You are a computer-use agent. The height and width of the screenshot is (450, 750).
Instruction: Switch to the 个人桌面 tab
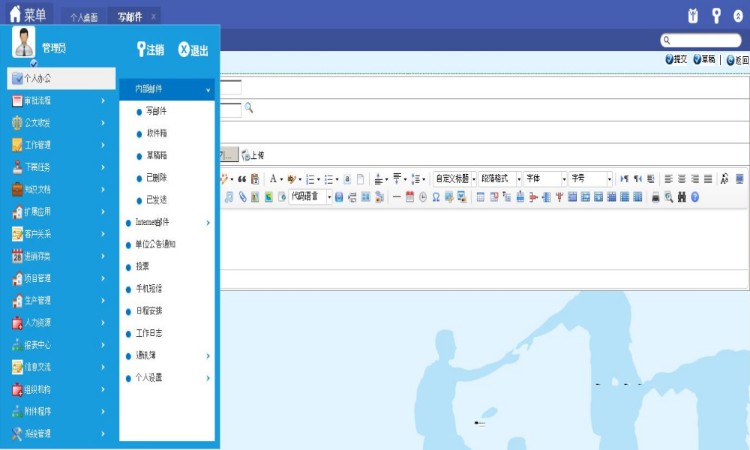click(x=83, y=17)
